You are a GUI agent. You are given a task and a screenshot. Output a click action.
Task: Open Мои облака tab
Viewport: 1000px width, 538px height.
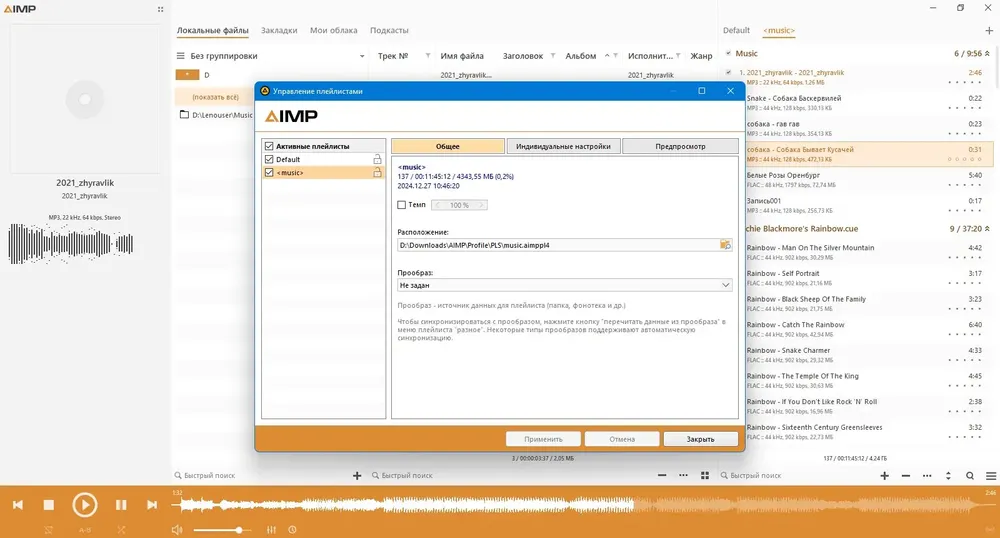click(334, 31)
